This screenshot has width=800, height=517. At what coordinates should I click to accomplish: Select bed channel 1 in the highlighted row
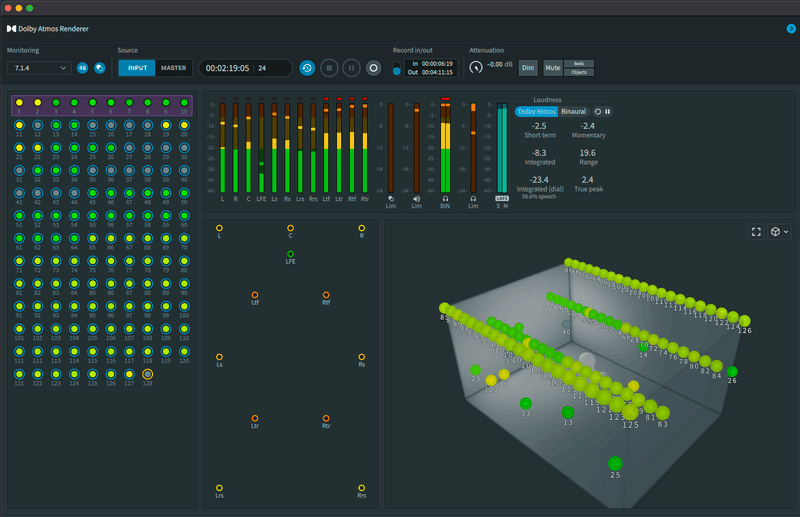(x=19, y=103)
